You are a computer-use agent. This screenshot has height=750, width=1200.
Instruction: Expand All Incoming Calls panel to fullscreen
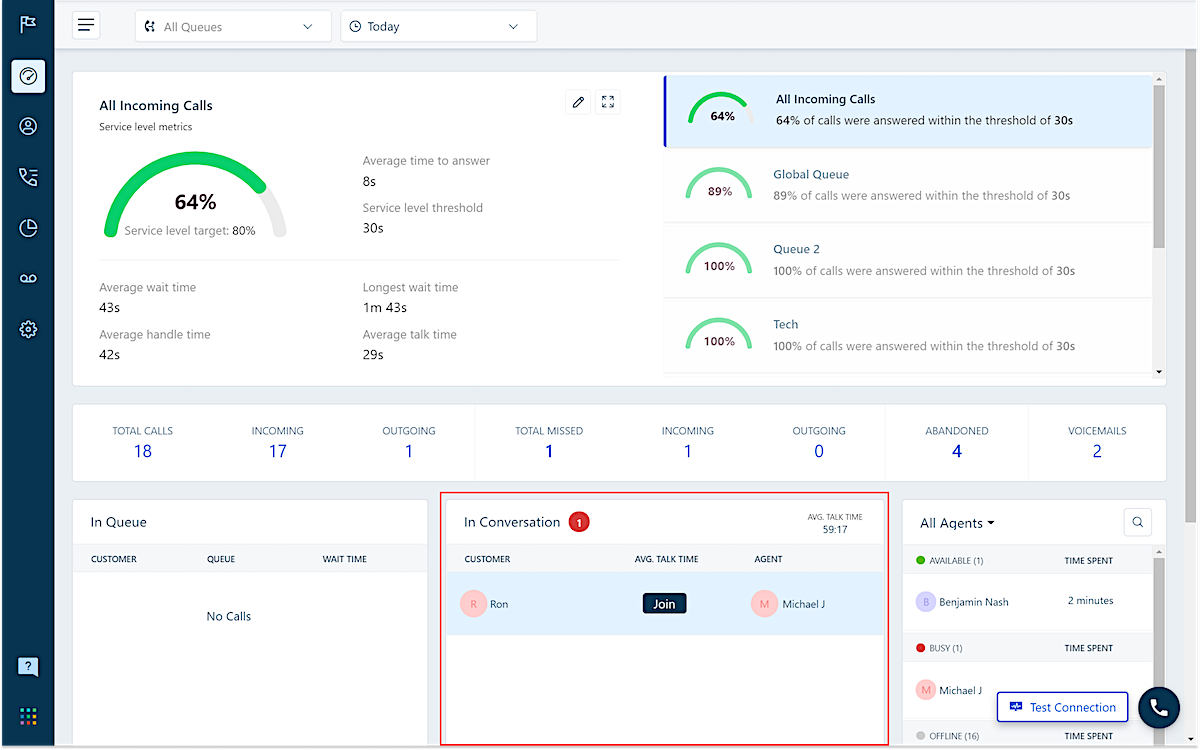(x=608, y=101)
